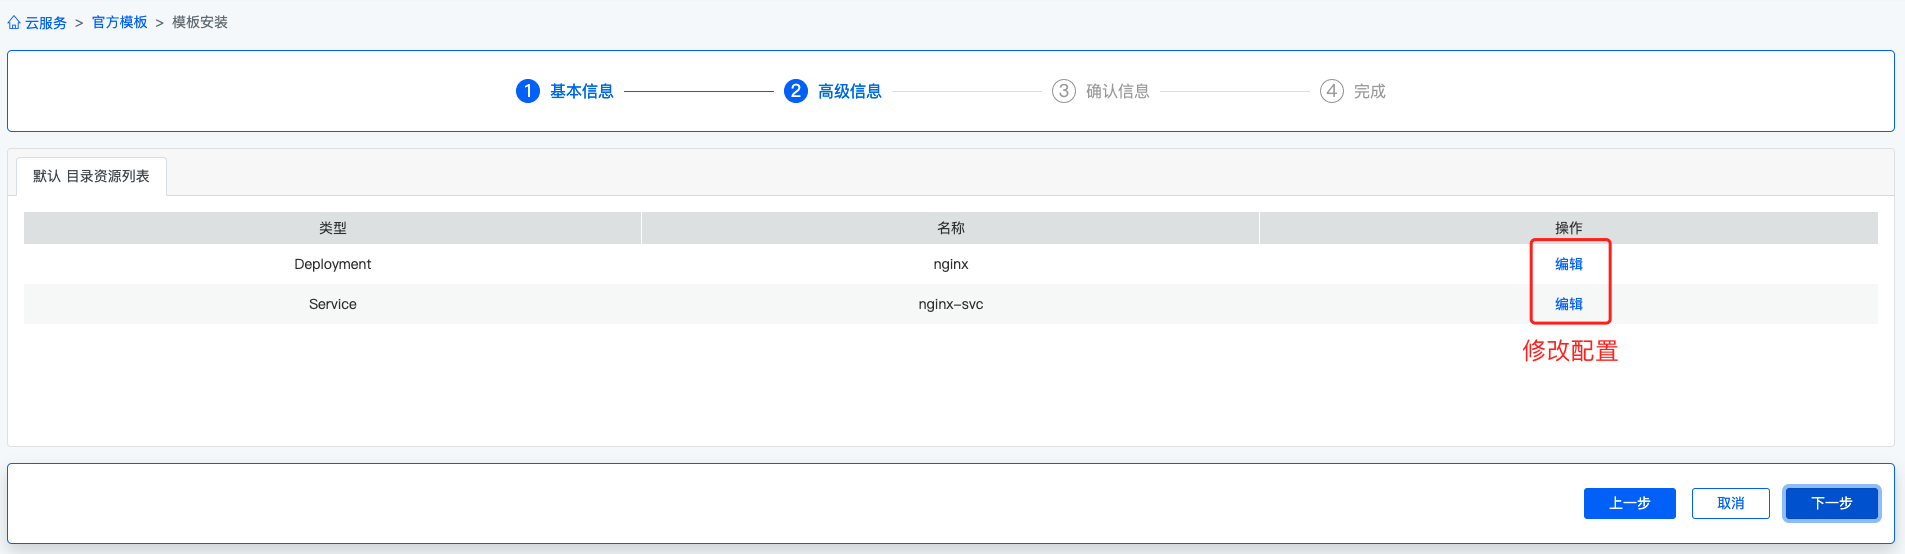Go to 官方模板 breadcrumb link
This screenshot has height=554, width=1905.
pos(120,22)
